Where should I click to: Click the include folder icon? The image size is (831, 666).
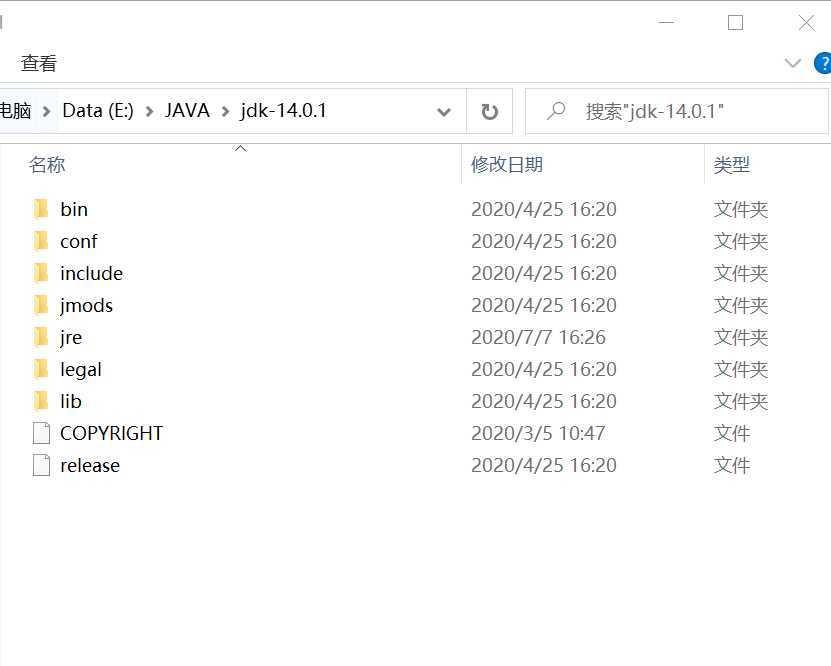41,273
